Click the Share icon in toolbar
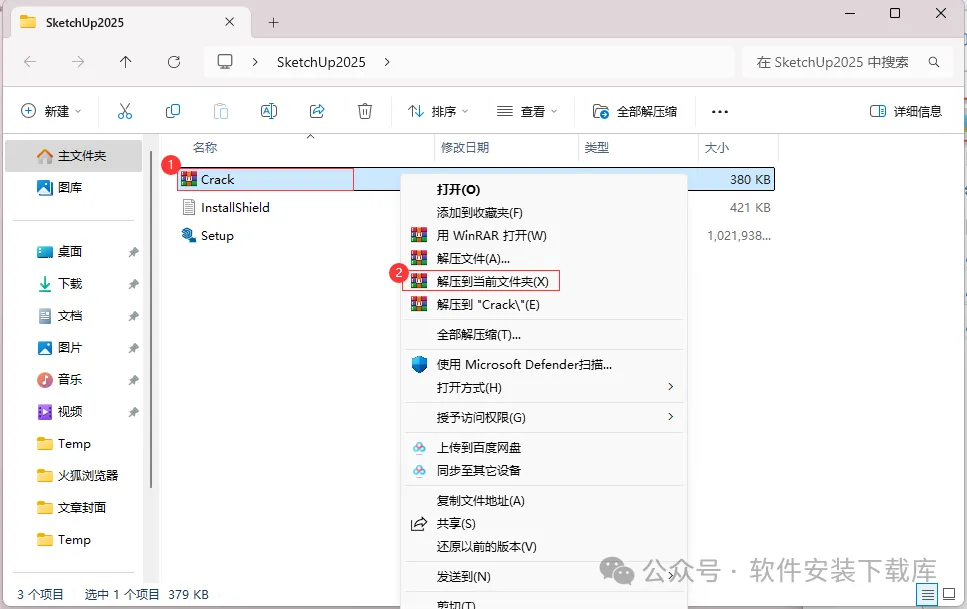Image resolution: width=967 pixels, height=609 pixels. pyautogui.click(x=317, y=111)
